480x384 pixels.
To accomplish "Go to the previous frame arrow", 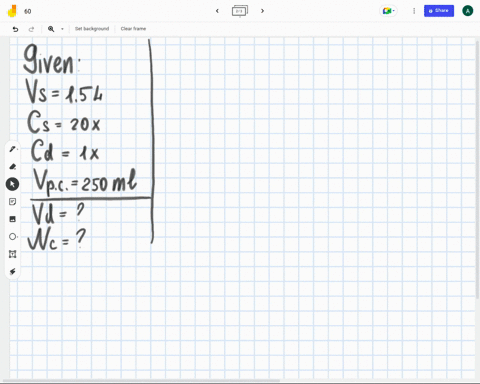I will click(x=217, y=11).
